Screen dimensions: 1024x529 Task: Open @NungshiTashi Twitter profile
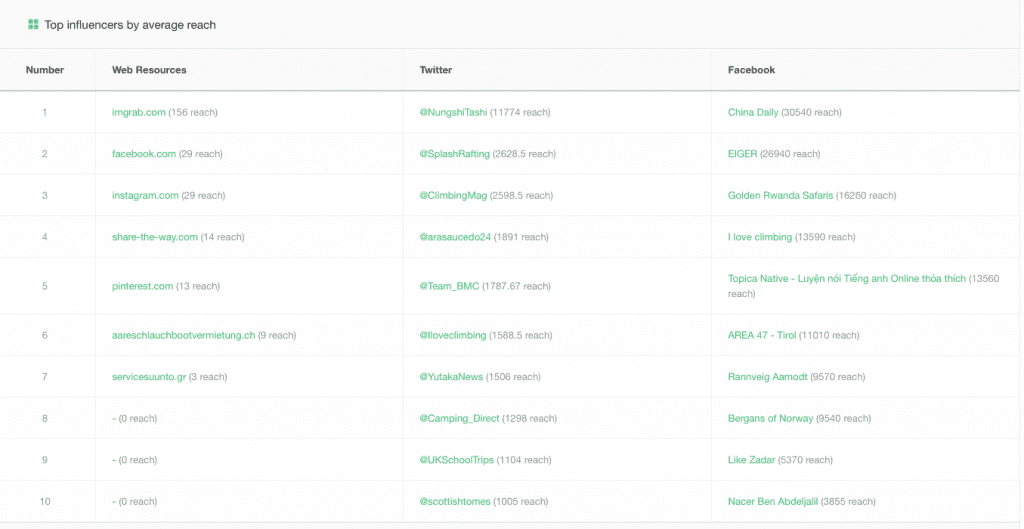point(453,112)
